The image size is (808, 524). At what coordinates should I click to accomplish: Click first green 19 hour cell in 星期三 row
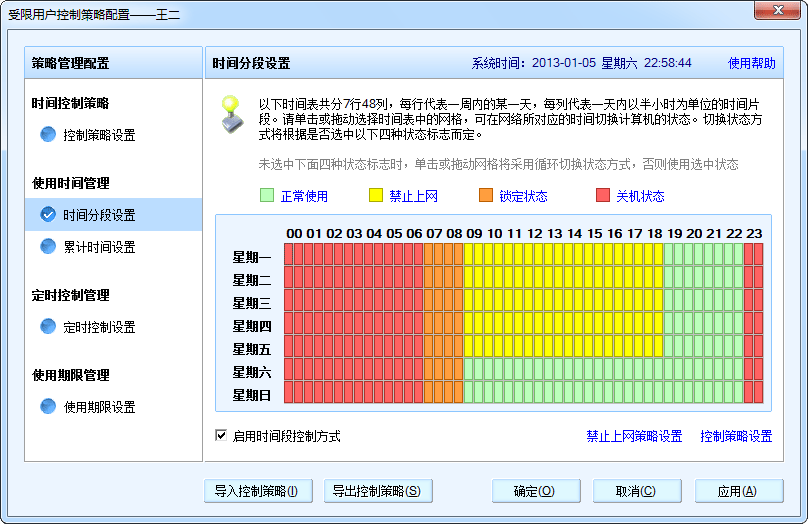pyautogui.click(x=668, y=300)
